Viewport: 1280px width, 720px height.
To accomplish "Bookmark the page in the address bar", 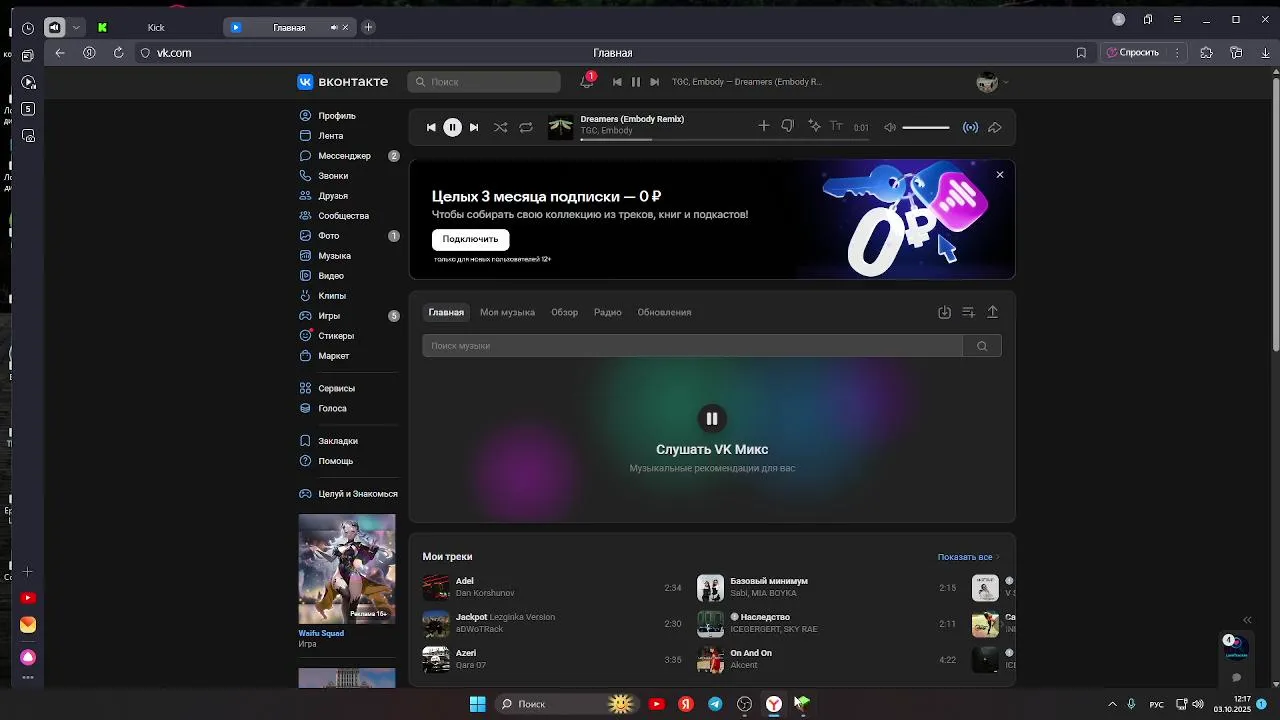I will tap(1081, 53).
